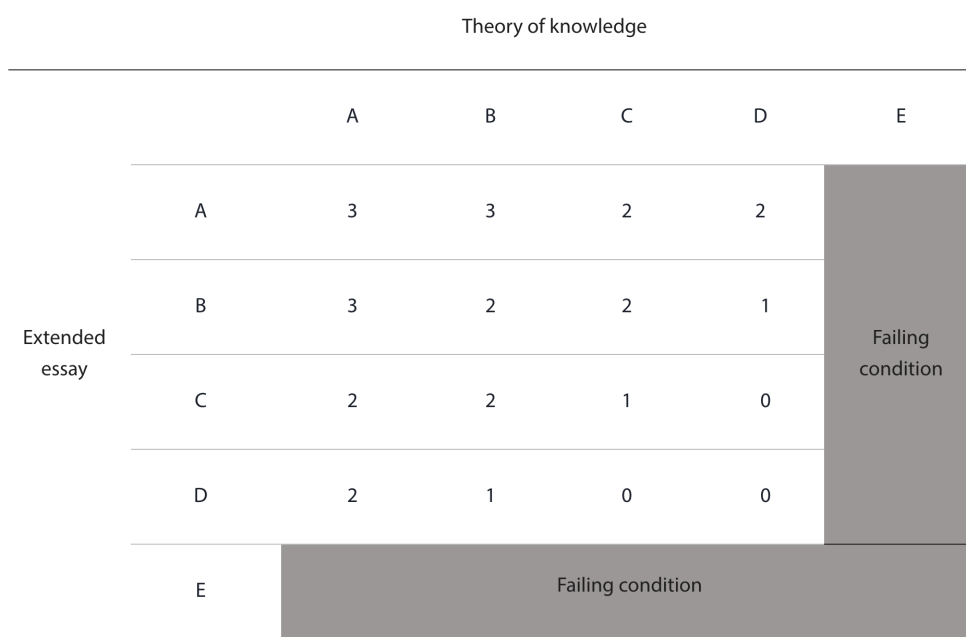The height and width of the screenshot is (637, 966).
Task: Click row header D on left
Action: 200,495
